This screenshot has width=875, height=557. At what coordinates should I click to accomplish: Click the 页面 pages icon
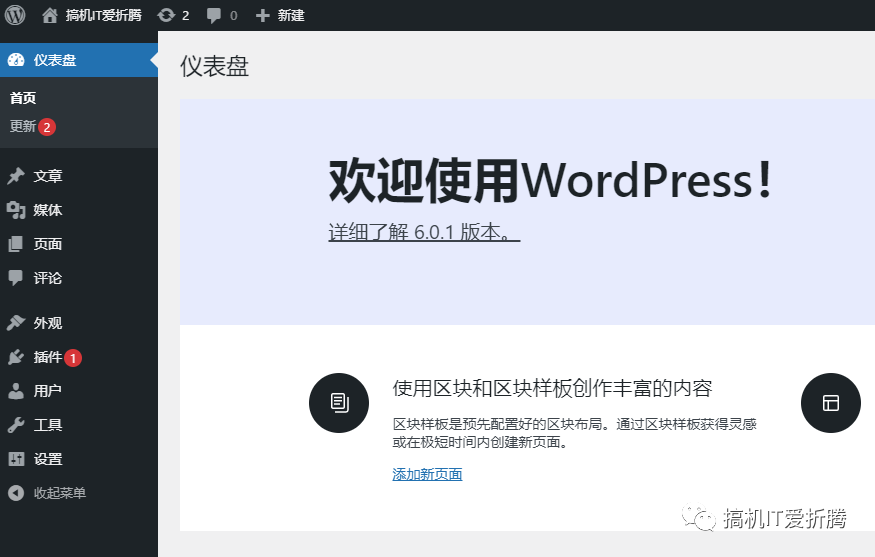pyautogui.click(x=16, y=244)
